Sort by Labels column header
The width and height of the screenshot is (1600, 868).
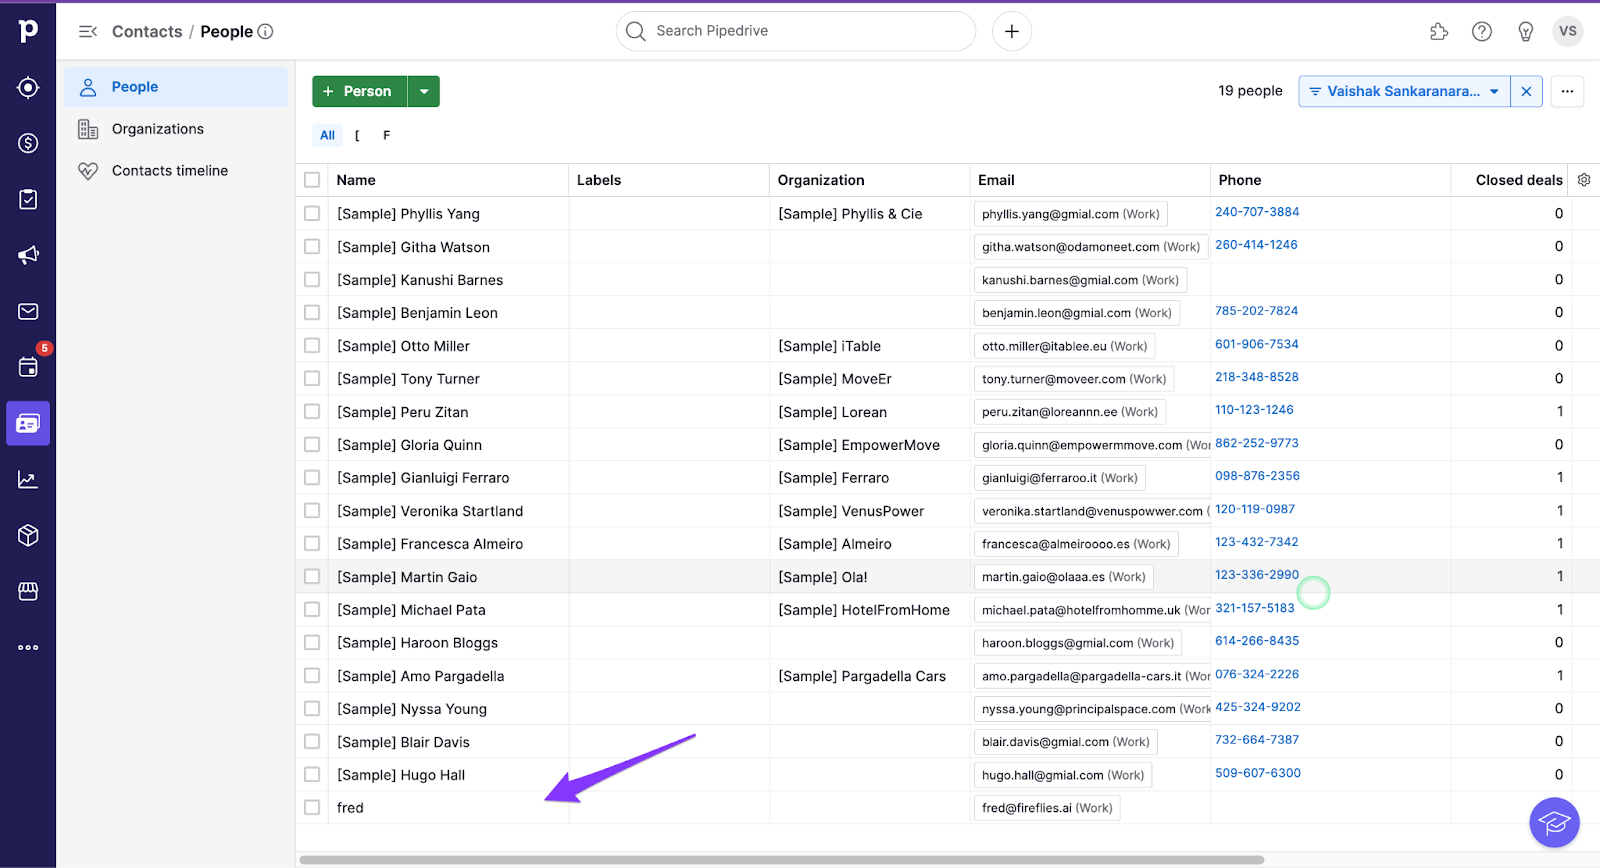click(599, 180)
